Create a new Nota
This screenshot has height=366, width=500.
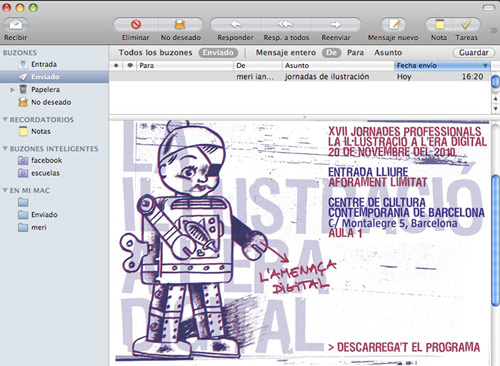tap(439, 24)
